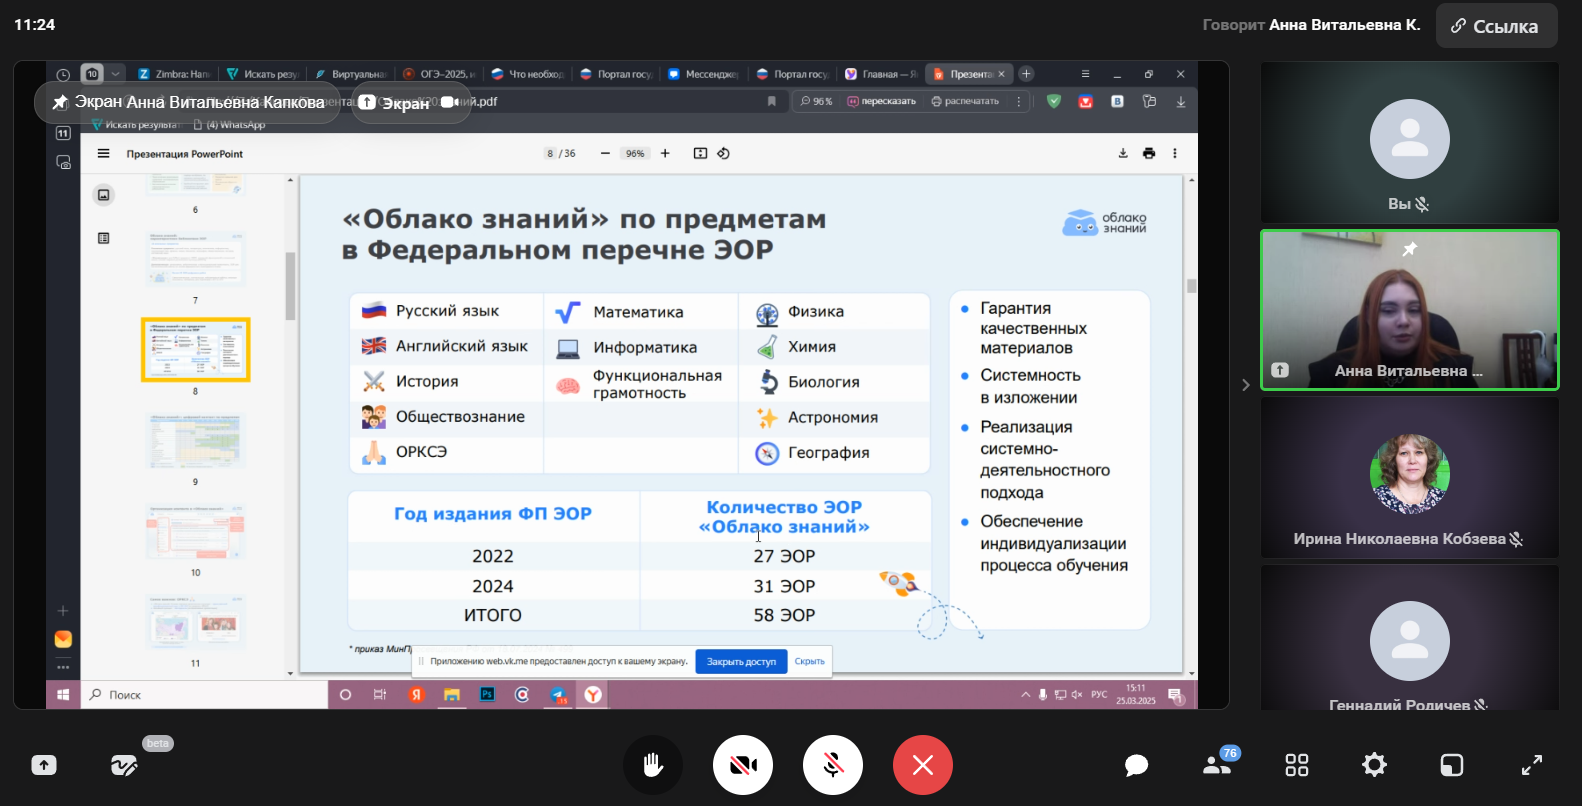
Task: Unpin Анна Витальевна screen label
Action: coord(61,102)
